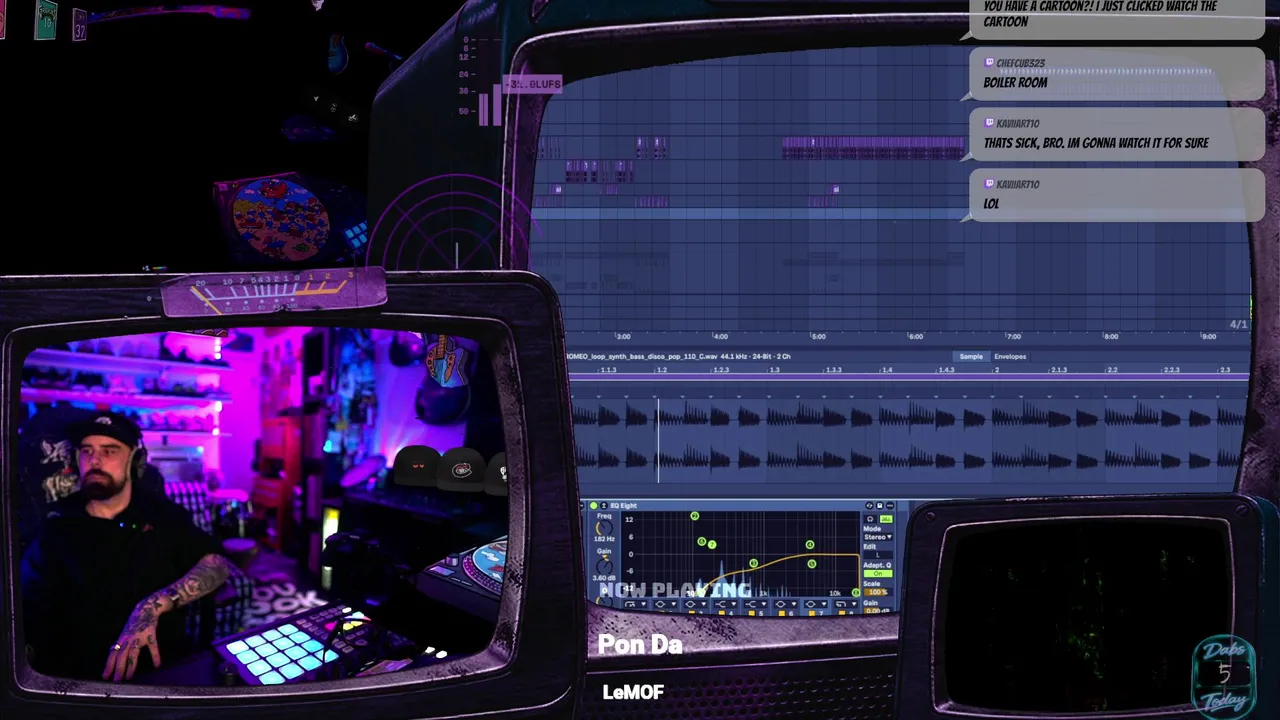Toggle the EQ Eight spectrum analyzer button
The height and width of the screenshot is (720, 1280).
(x=886, y=519)
